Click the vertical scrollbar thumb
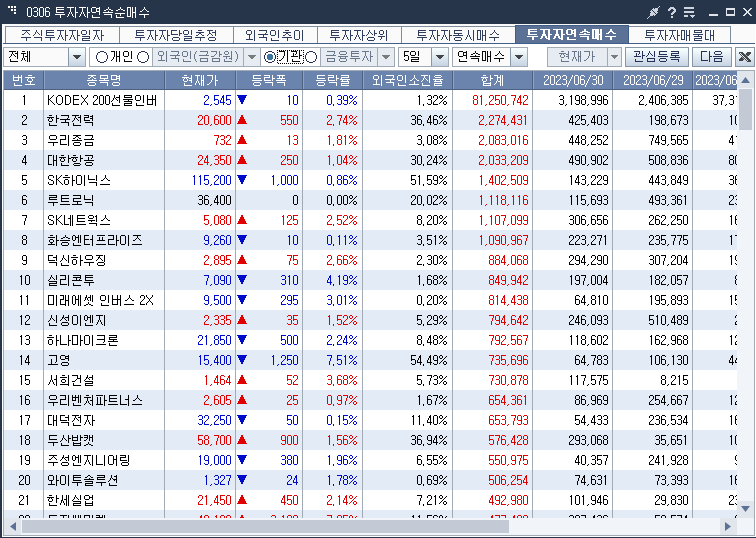 (x=745, y=109)
